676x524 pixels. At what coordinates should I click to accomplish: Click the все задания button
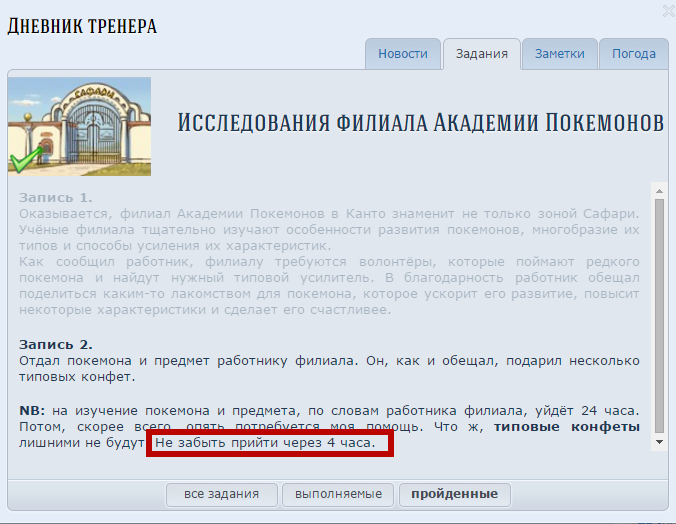pyautogui.click(x=222, y=494)
